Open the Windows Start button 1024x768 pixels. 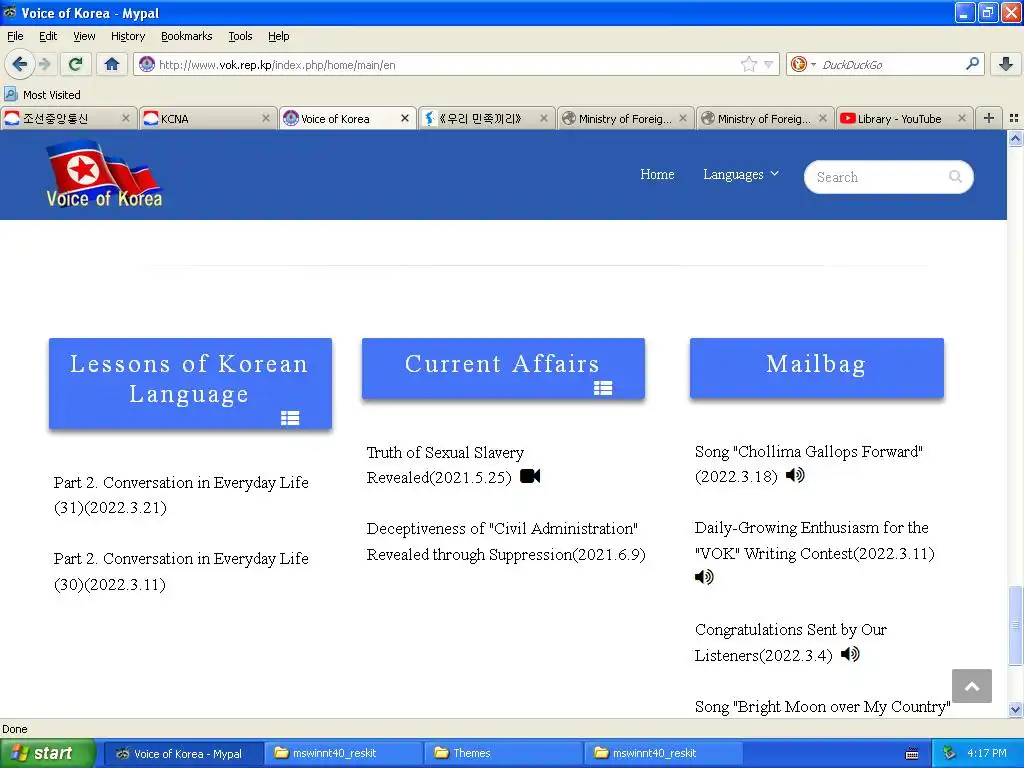(x=48, y=753)
